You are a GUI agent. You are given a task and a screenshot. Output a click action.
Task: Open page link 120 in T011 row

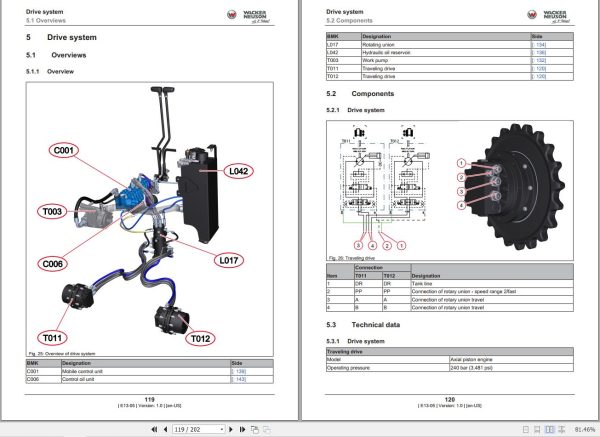pos(538,68)
